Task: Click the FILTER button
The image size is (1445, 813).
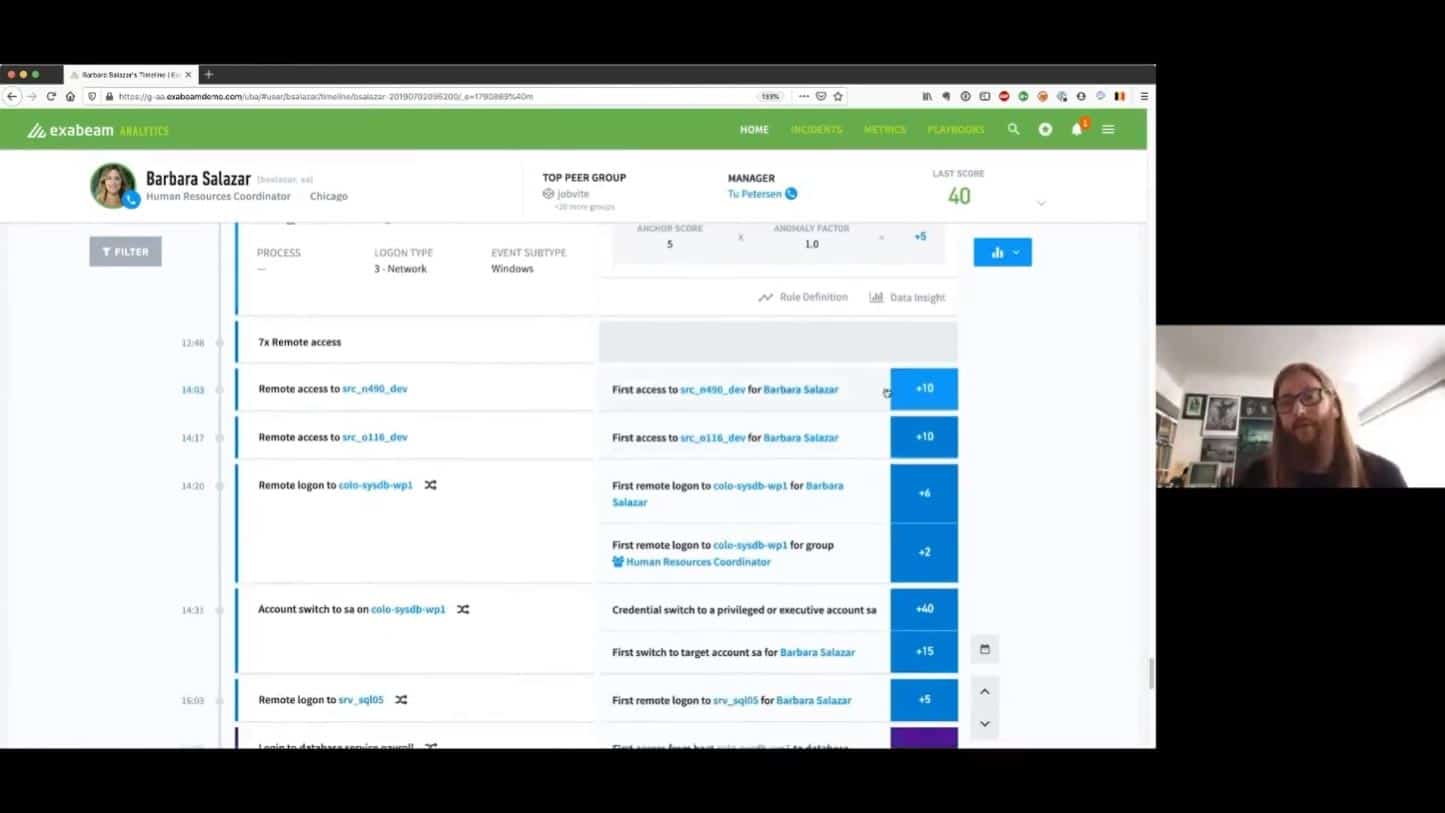Action: click(x=125, y=252)
